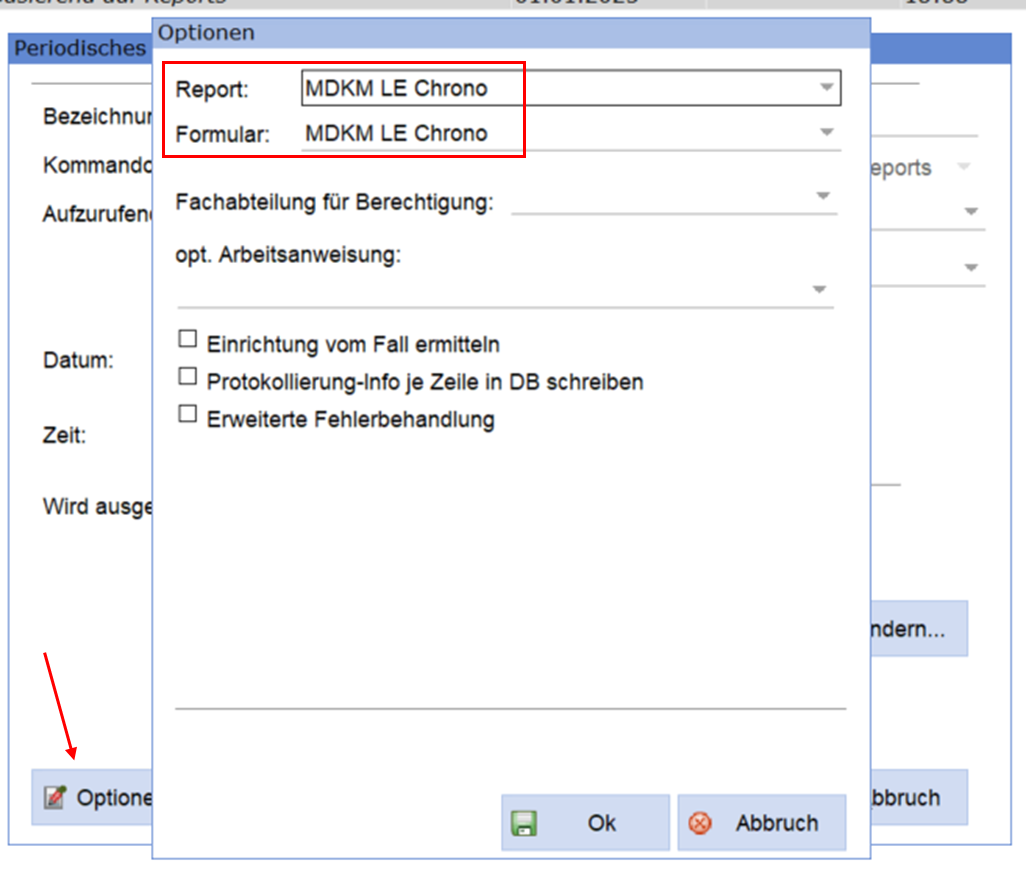The height and width of the screenshot is (883, 1026).
Task: Confirm Optionen dialog with Ok button
Action: coord(585,823)
